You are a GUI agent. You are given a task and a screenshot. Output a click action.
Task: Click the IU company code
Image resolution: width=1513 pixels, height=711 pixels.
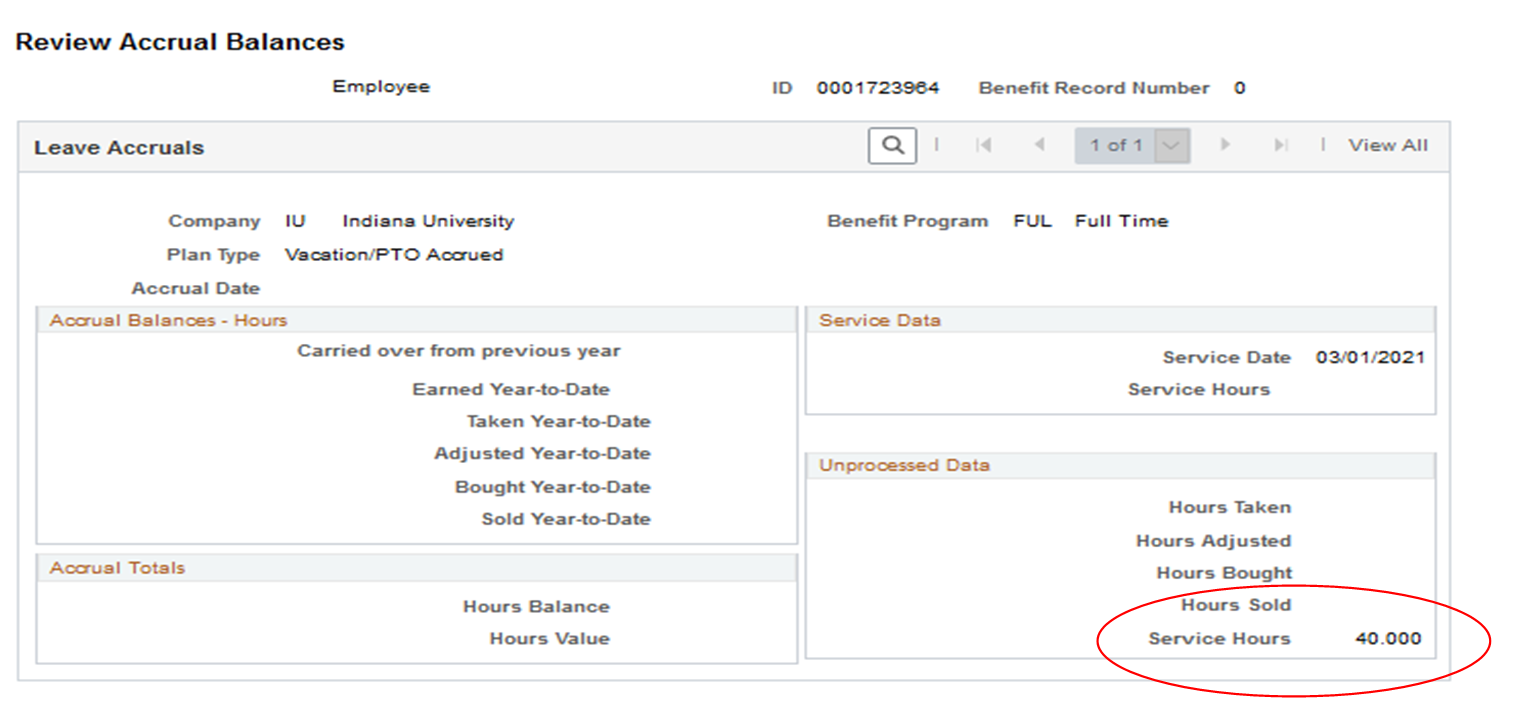point(295,221)
